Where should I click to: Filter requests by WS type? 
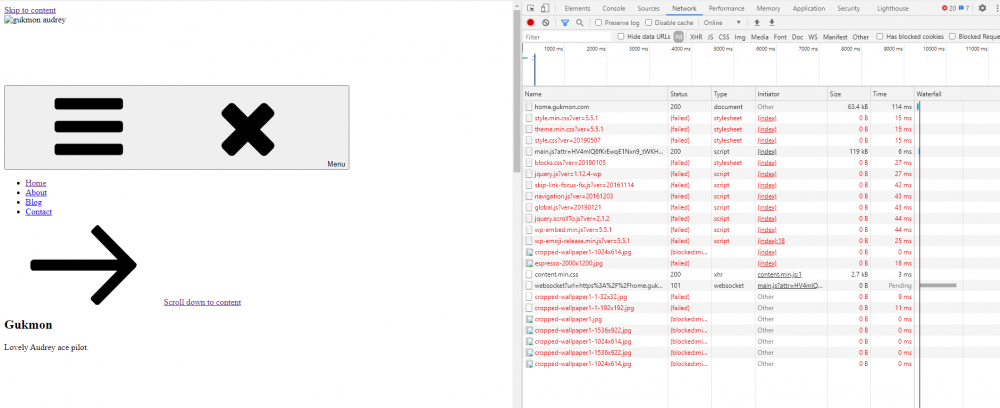pyautogui.click(x=813, y=36)
